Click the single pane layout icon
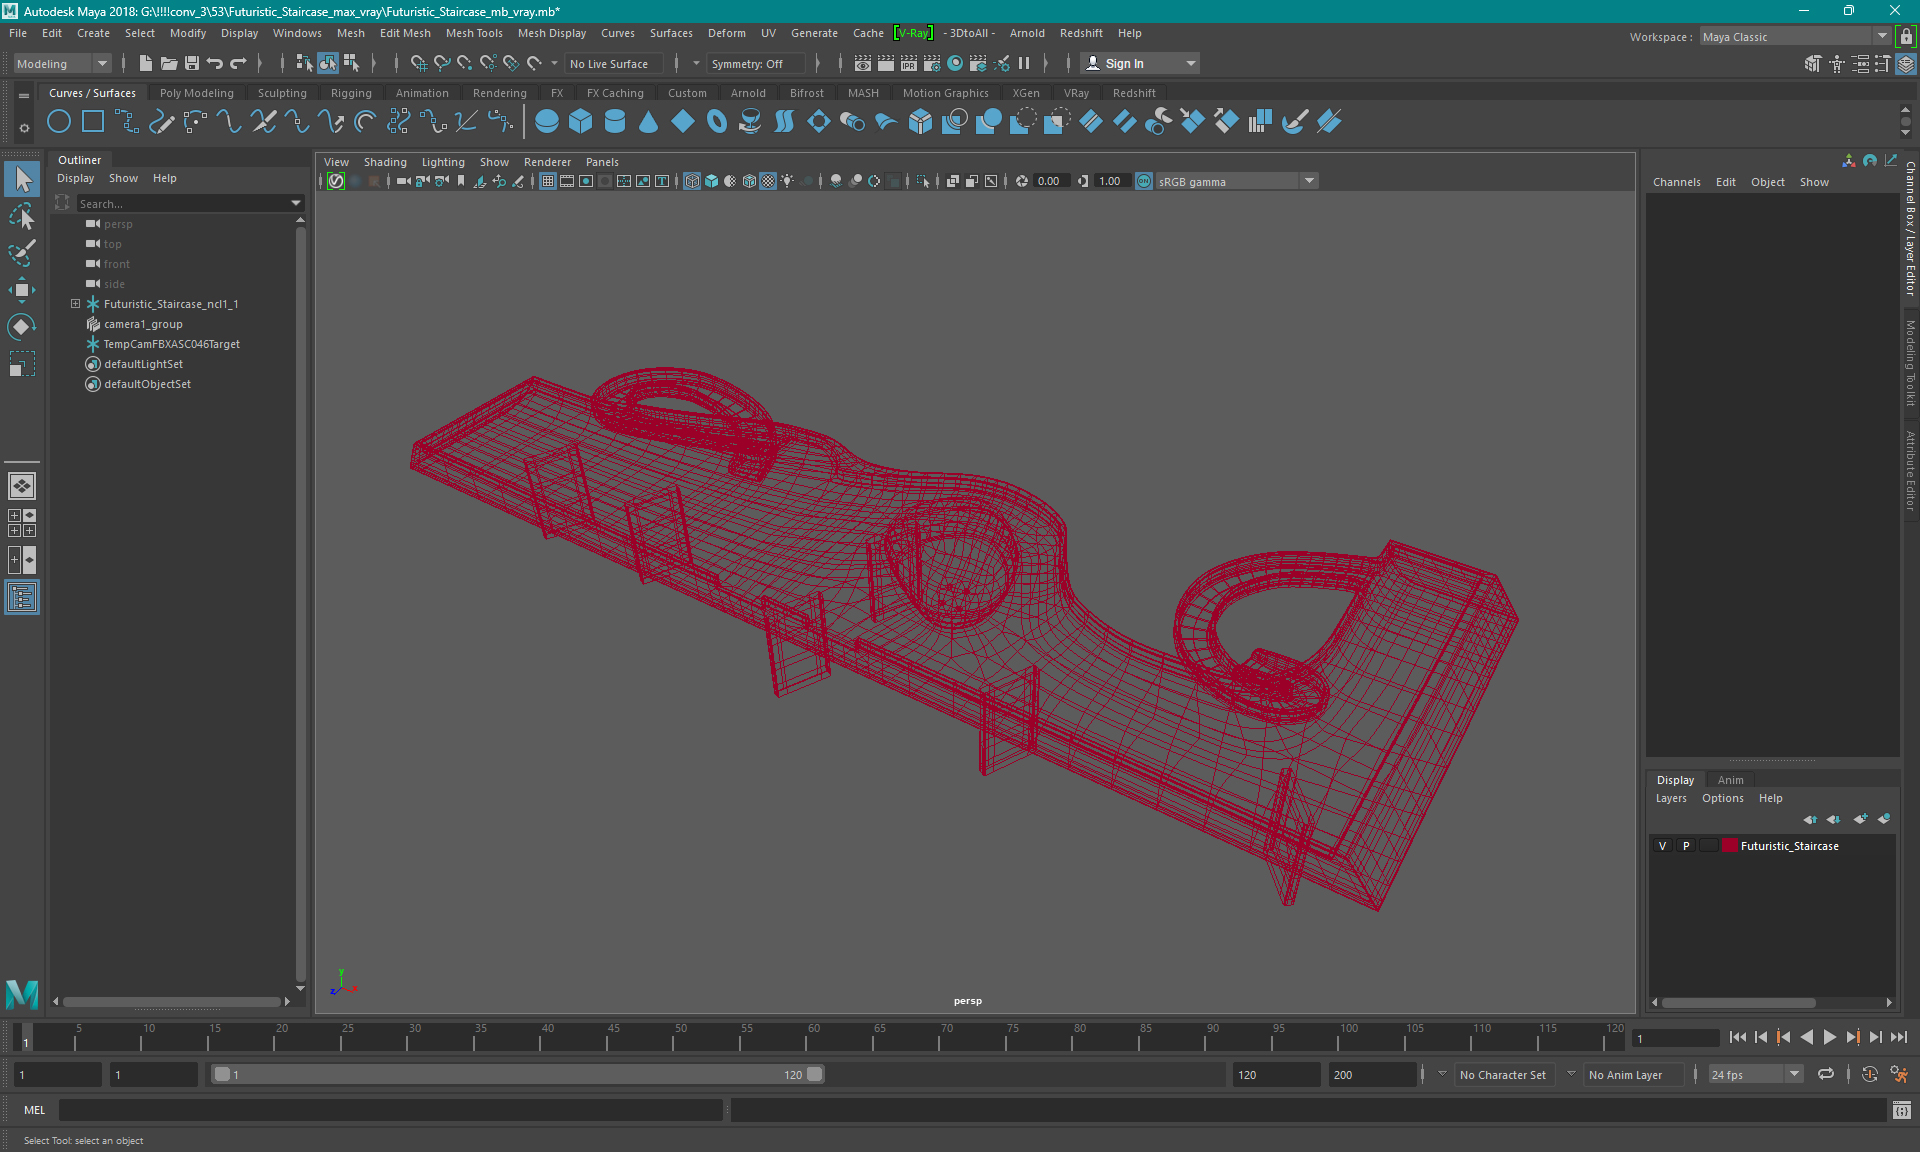The height and width of the screenshot is (1152, 1920). tap(21, 486)
